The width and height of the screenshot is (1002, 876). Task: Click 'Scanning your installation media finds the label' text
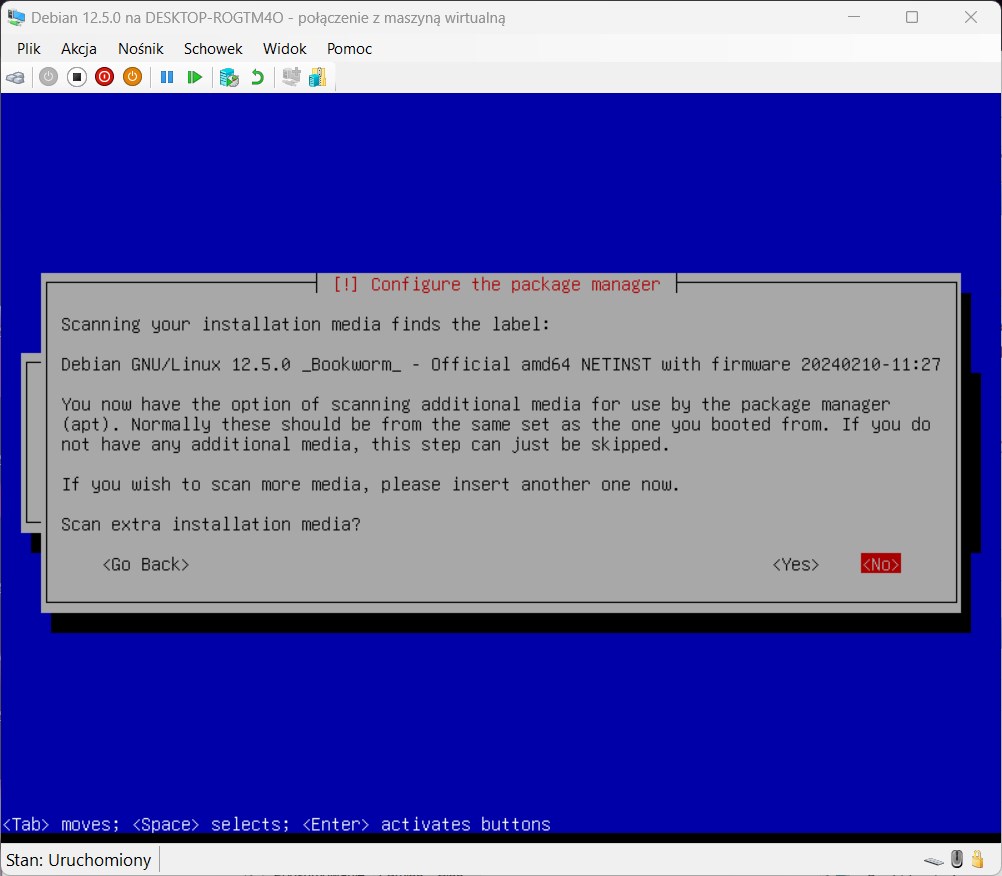pyautogui.click(x=305, y=325)
